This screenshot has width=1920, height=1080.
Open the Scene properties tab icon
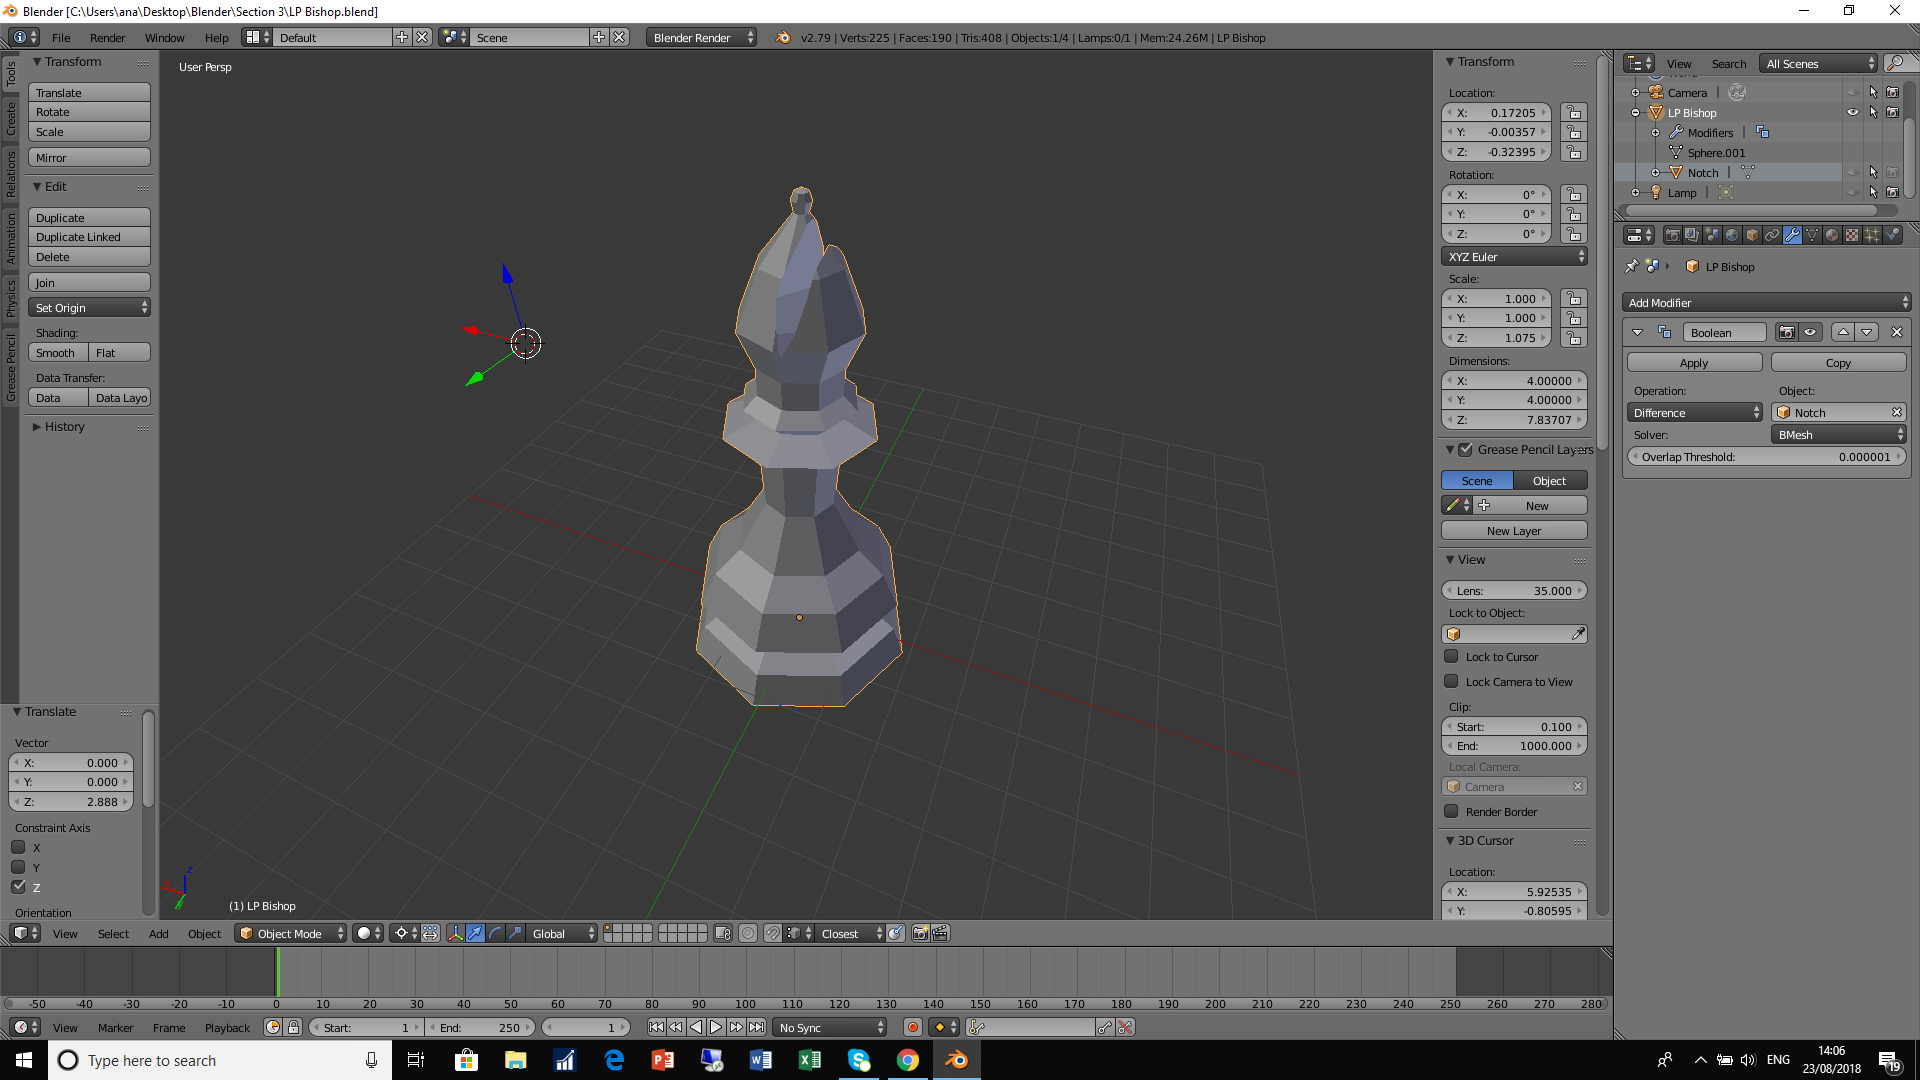click(1712, 235)
